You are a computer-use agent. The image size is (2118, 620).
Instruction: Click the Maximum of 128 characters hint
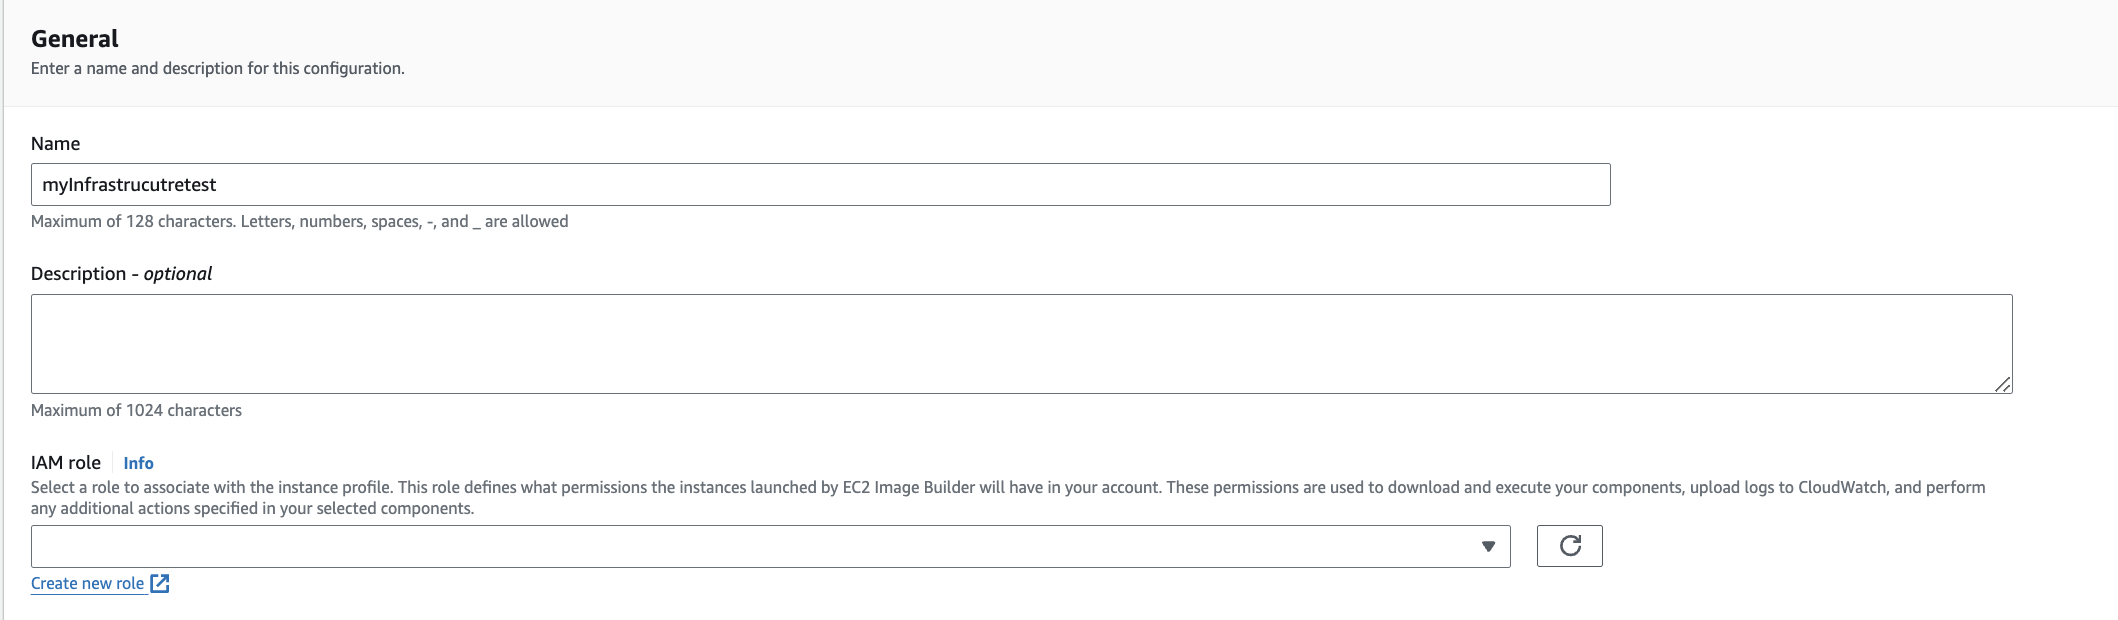coord(299,222)
